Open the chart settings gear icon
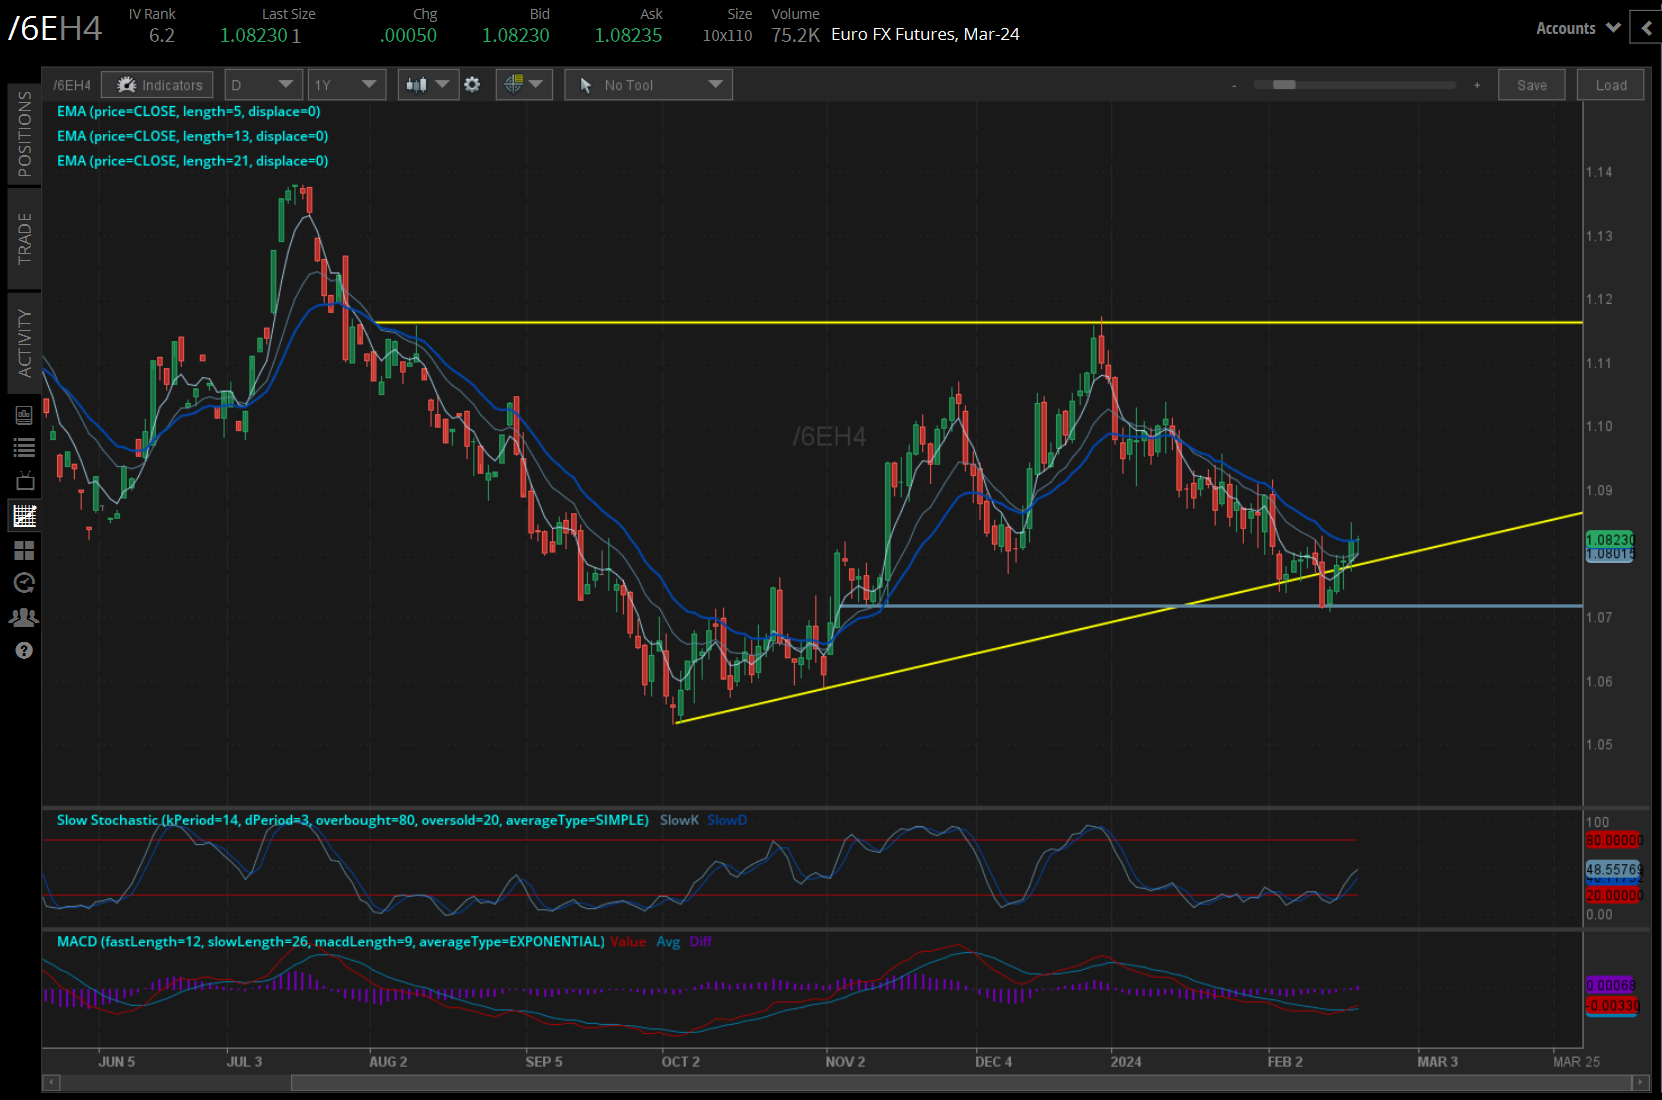This screenshot has height=1100, width=1662. click(472, 85)
